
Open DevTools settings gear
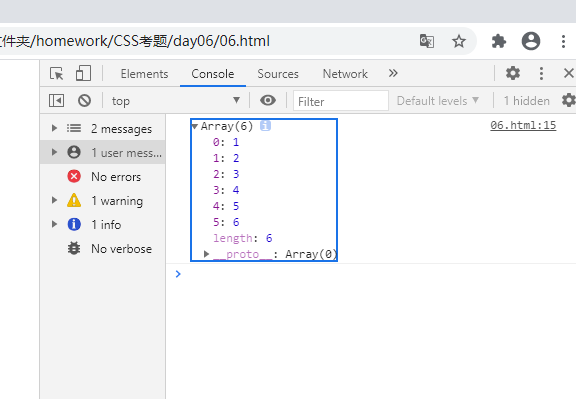pyautogui.click(x=513, y=73)
